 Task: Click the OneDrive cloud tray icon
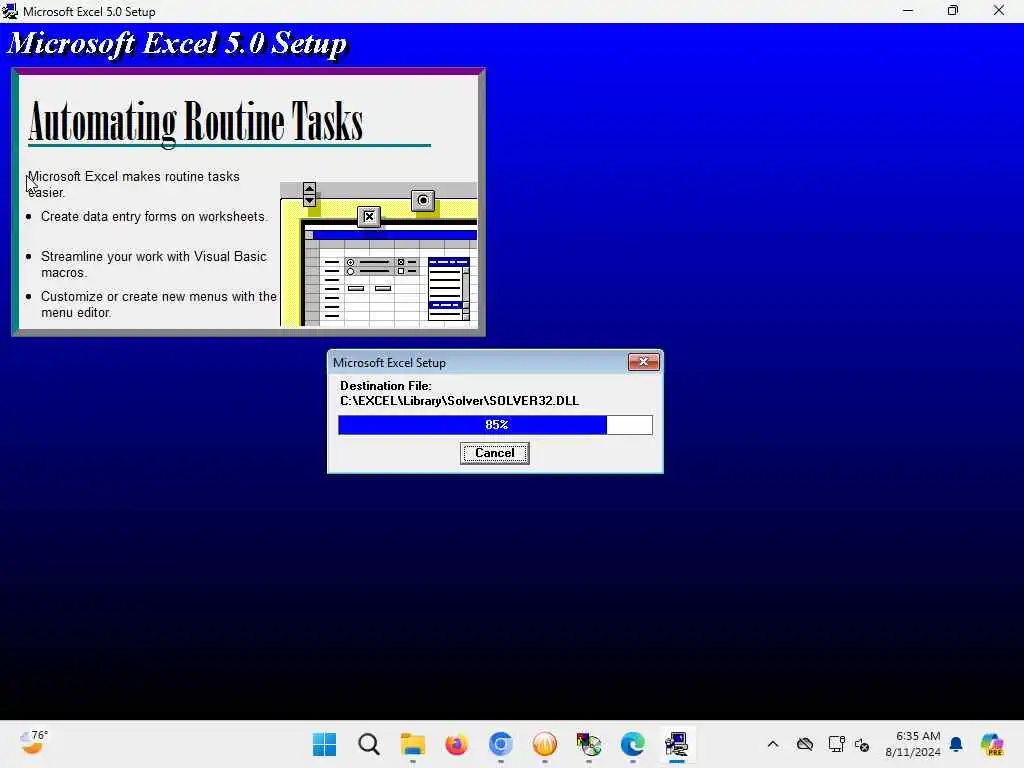(x=805, y=744)
